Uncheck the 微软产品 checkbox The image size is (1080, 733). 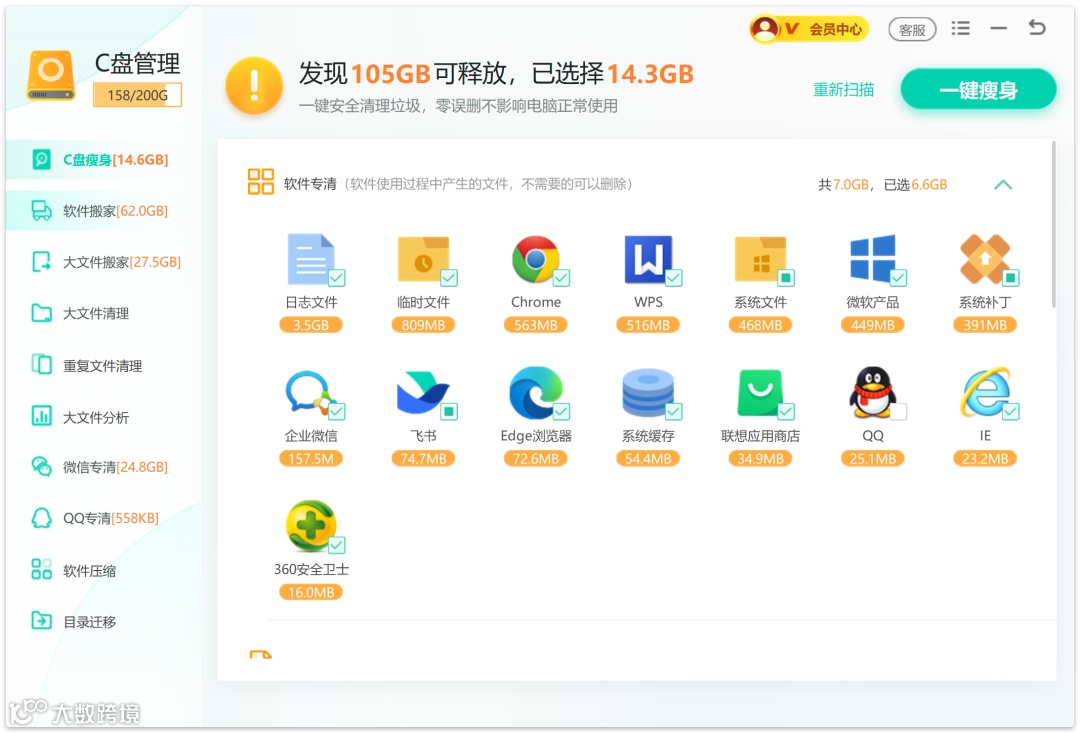click(898, 278)
